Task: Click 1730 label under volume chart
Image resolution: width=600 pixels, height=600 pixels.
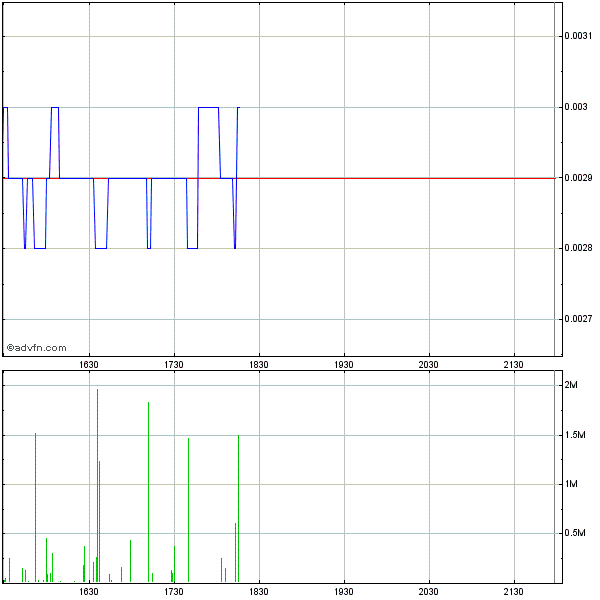Action: pos(174,592)
